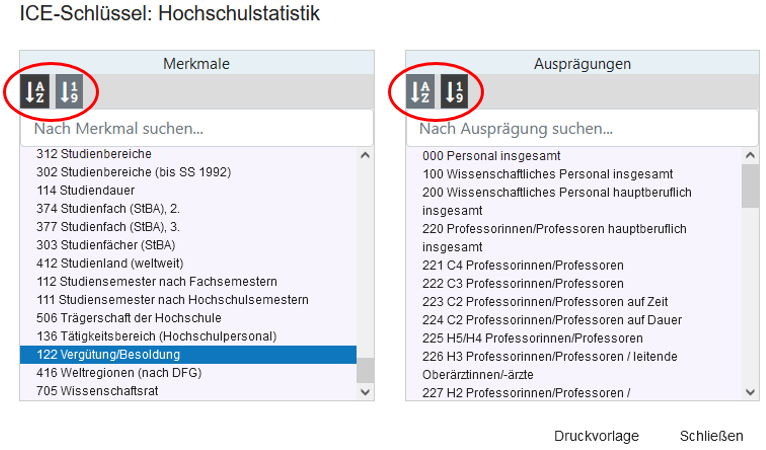
Task: Click the Merkmal search field
Action: [196, 129]
